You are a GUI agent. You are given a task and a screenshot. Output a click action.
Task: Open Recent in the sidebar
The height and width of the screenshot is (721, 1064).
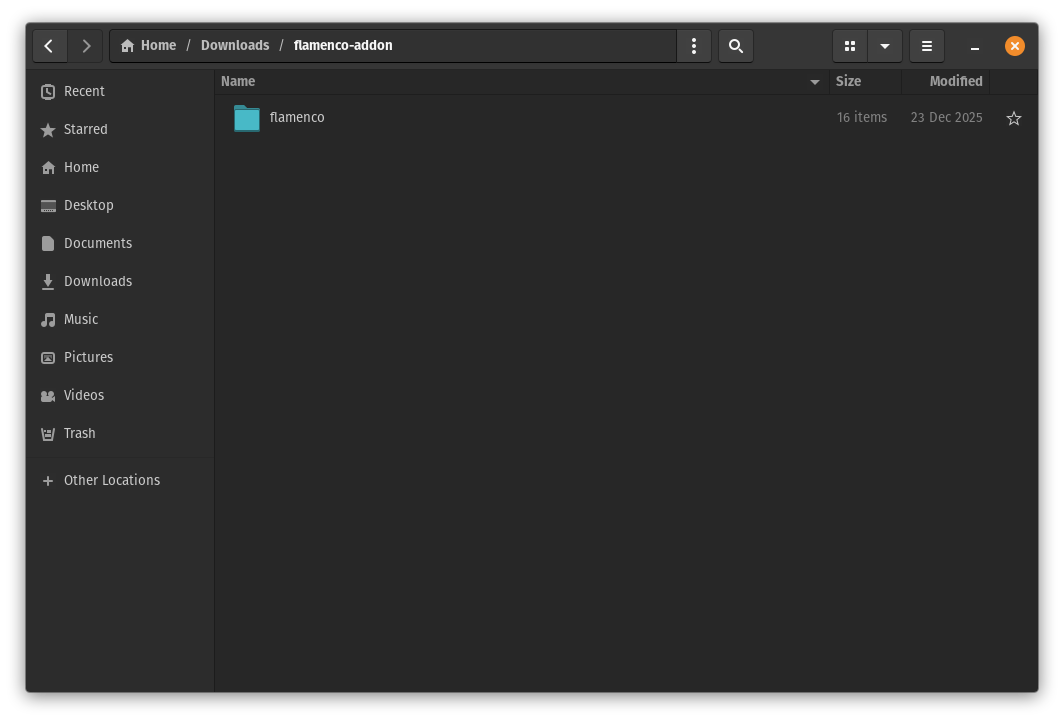coord(84,91)
